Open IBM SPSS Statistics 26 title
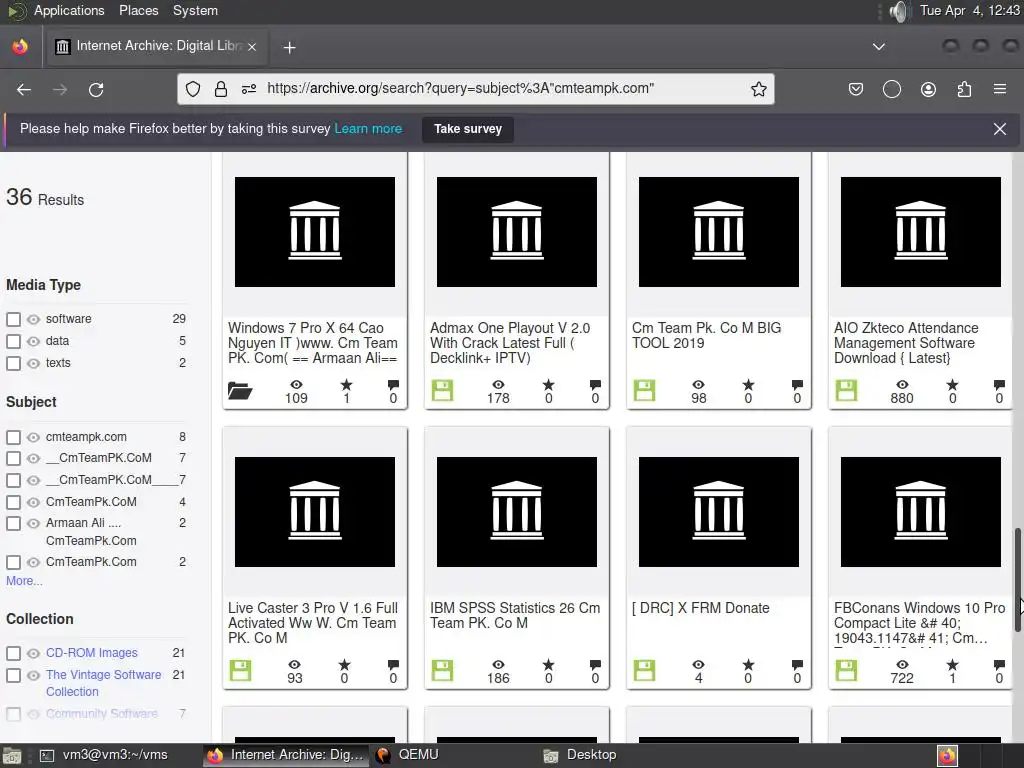1024x768 pixels. coord(515,615)
